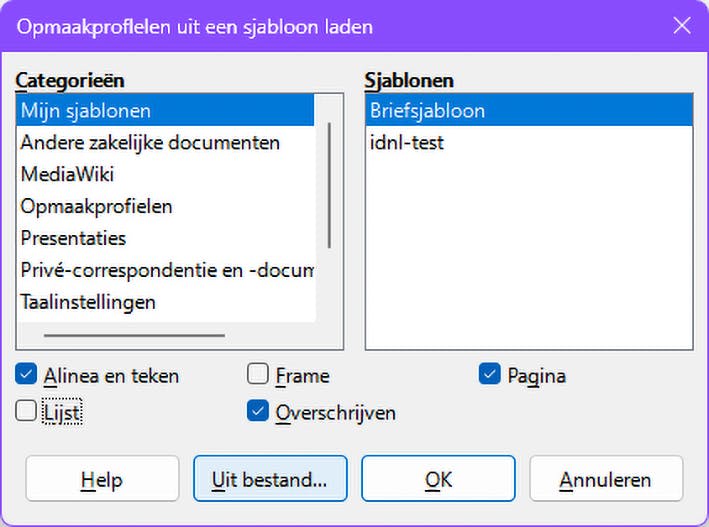Enable the Lijst checkbox

[x=27, y=412]
